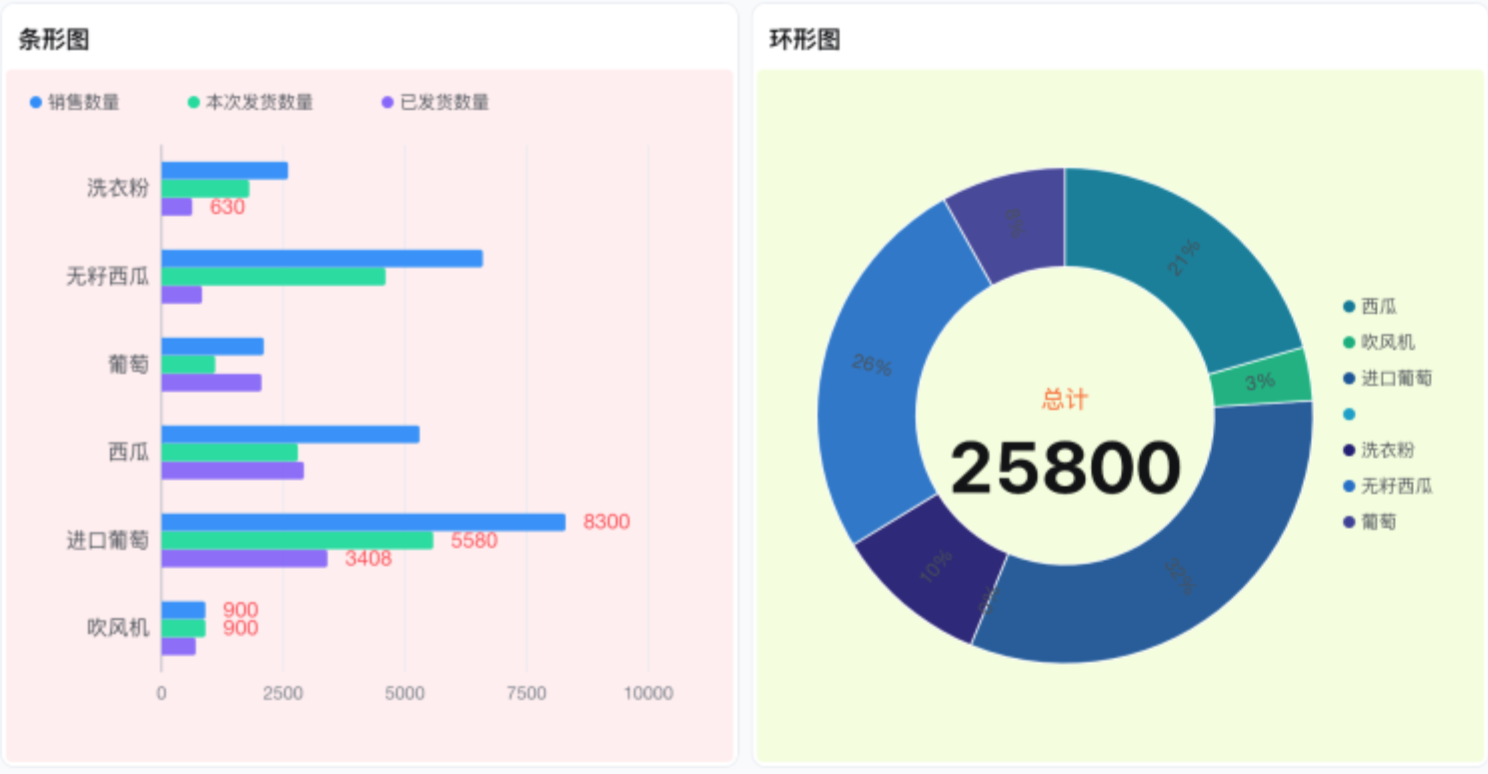1488x774 pixels.
Task: Click the blue 销售数量 bar for 葡萄
Action: pyautogui.click(x=213, y=347)
